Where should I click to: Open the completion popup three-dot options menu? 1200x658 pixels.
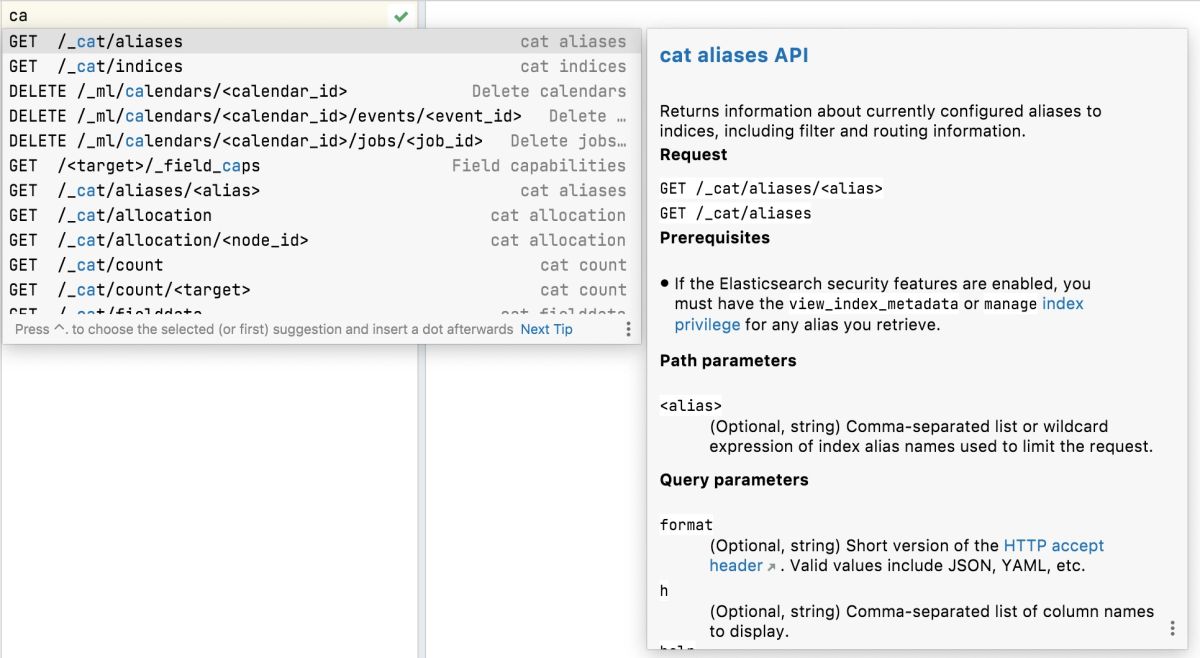point(628,329)
